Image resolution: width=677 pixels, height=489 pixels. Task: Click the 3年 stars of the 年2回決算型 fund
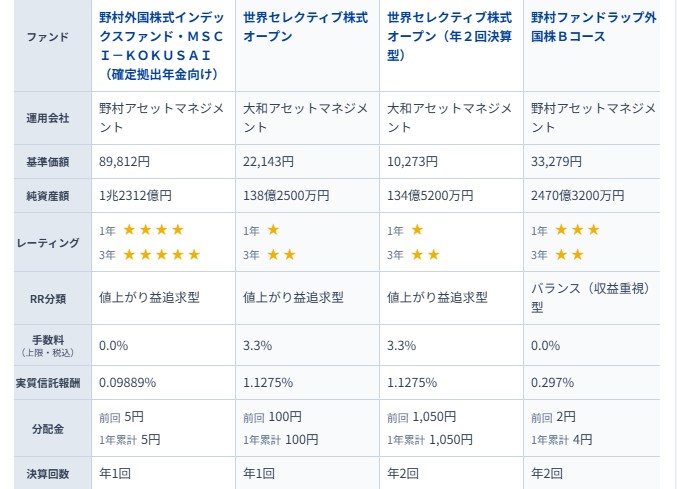tap(425, 255)
